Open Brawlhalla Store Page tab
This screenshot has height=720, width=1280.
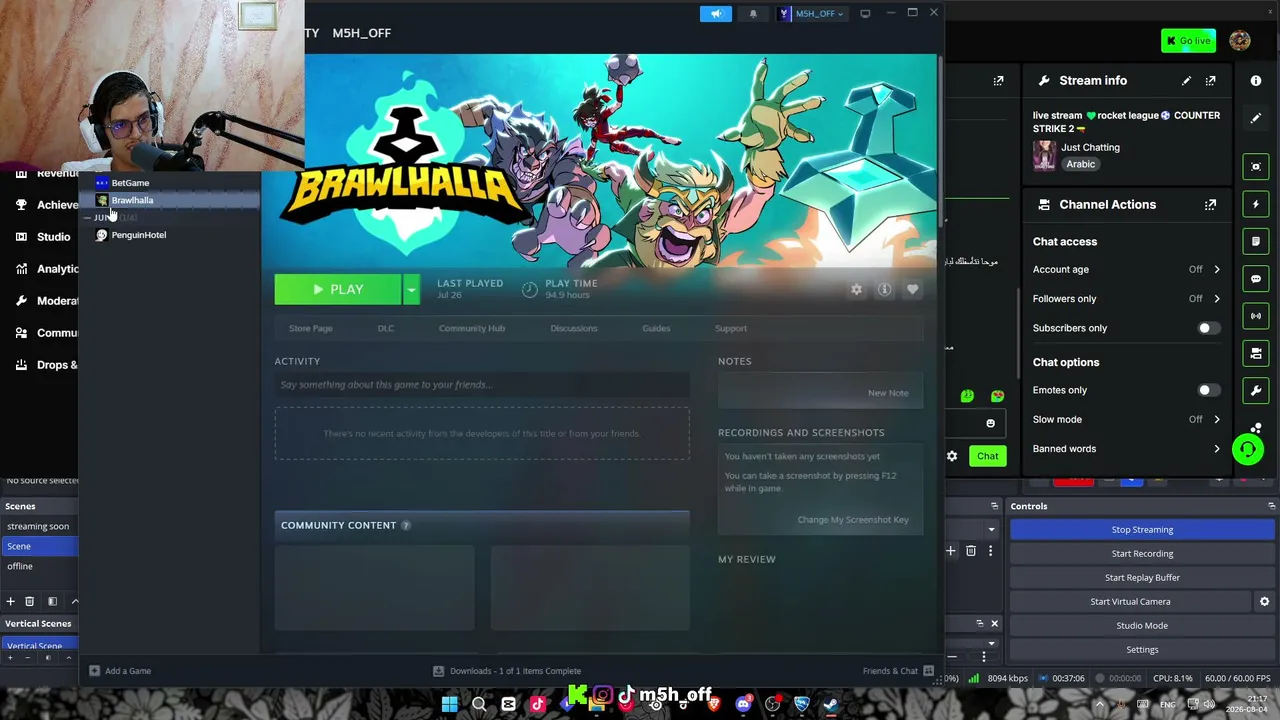click(x=310, y=328)
